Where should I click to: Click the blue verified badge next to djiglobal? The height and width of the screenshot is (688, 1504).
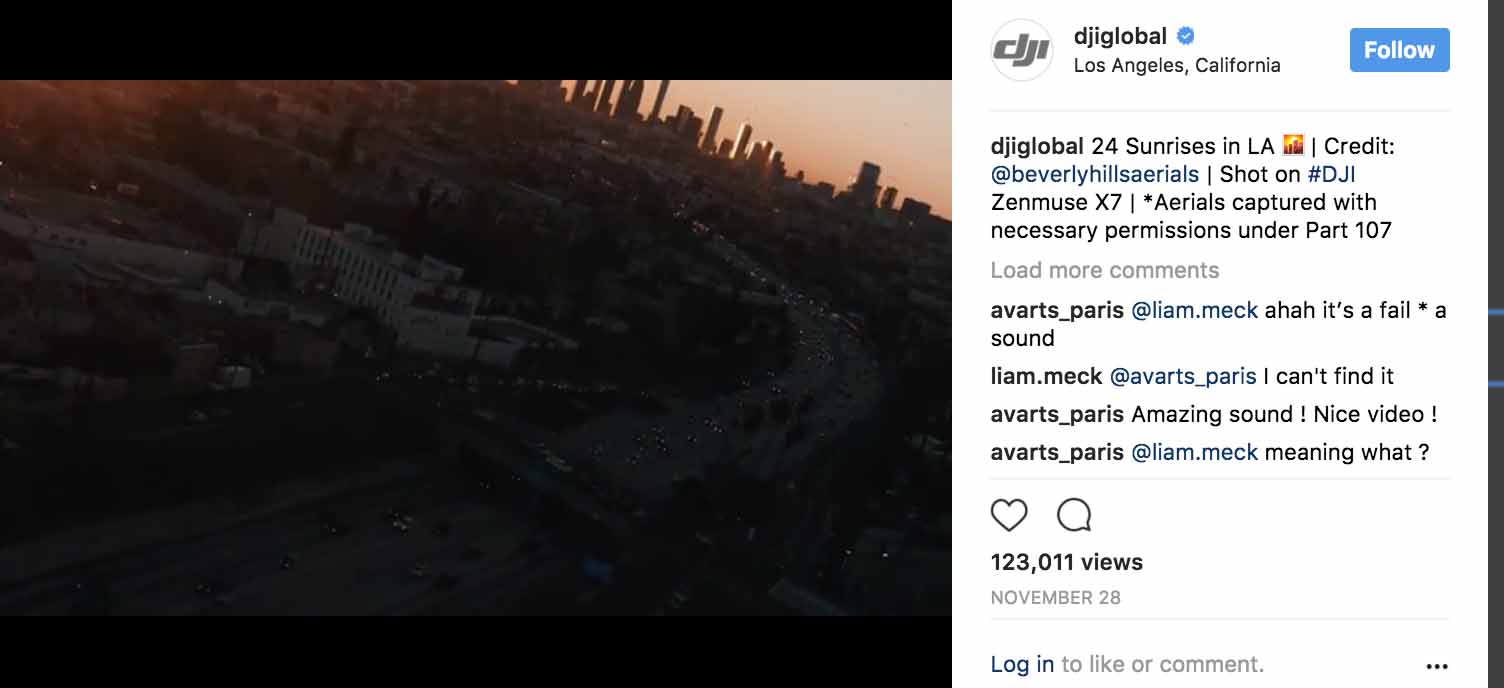click(1185, 36)
